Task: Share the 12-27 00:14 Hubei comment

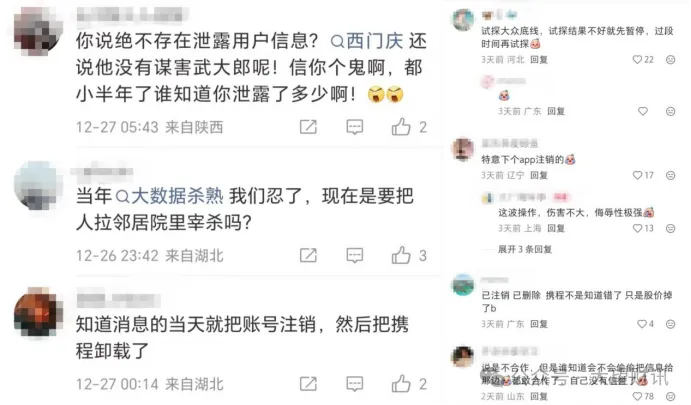Action: (x=308, y=384)
